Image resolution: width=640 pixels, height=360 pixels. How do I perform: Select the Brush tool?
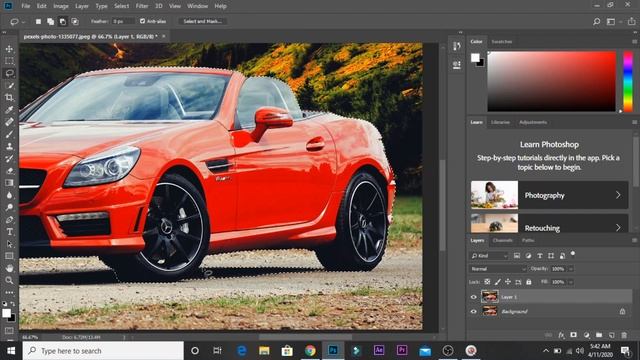click(x=9, y=134)
